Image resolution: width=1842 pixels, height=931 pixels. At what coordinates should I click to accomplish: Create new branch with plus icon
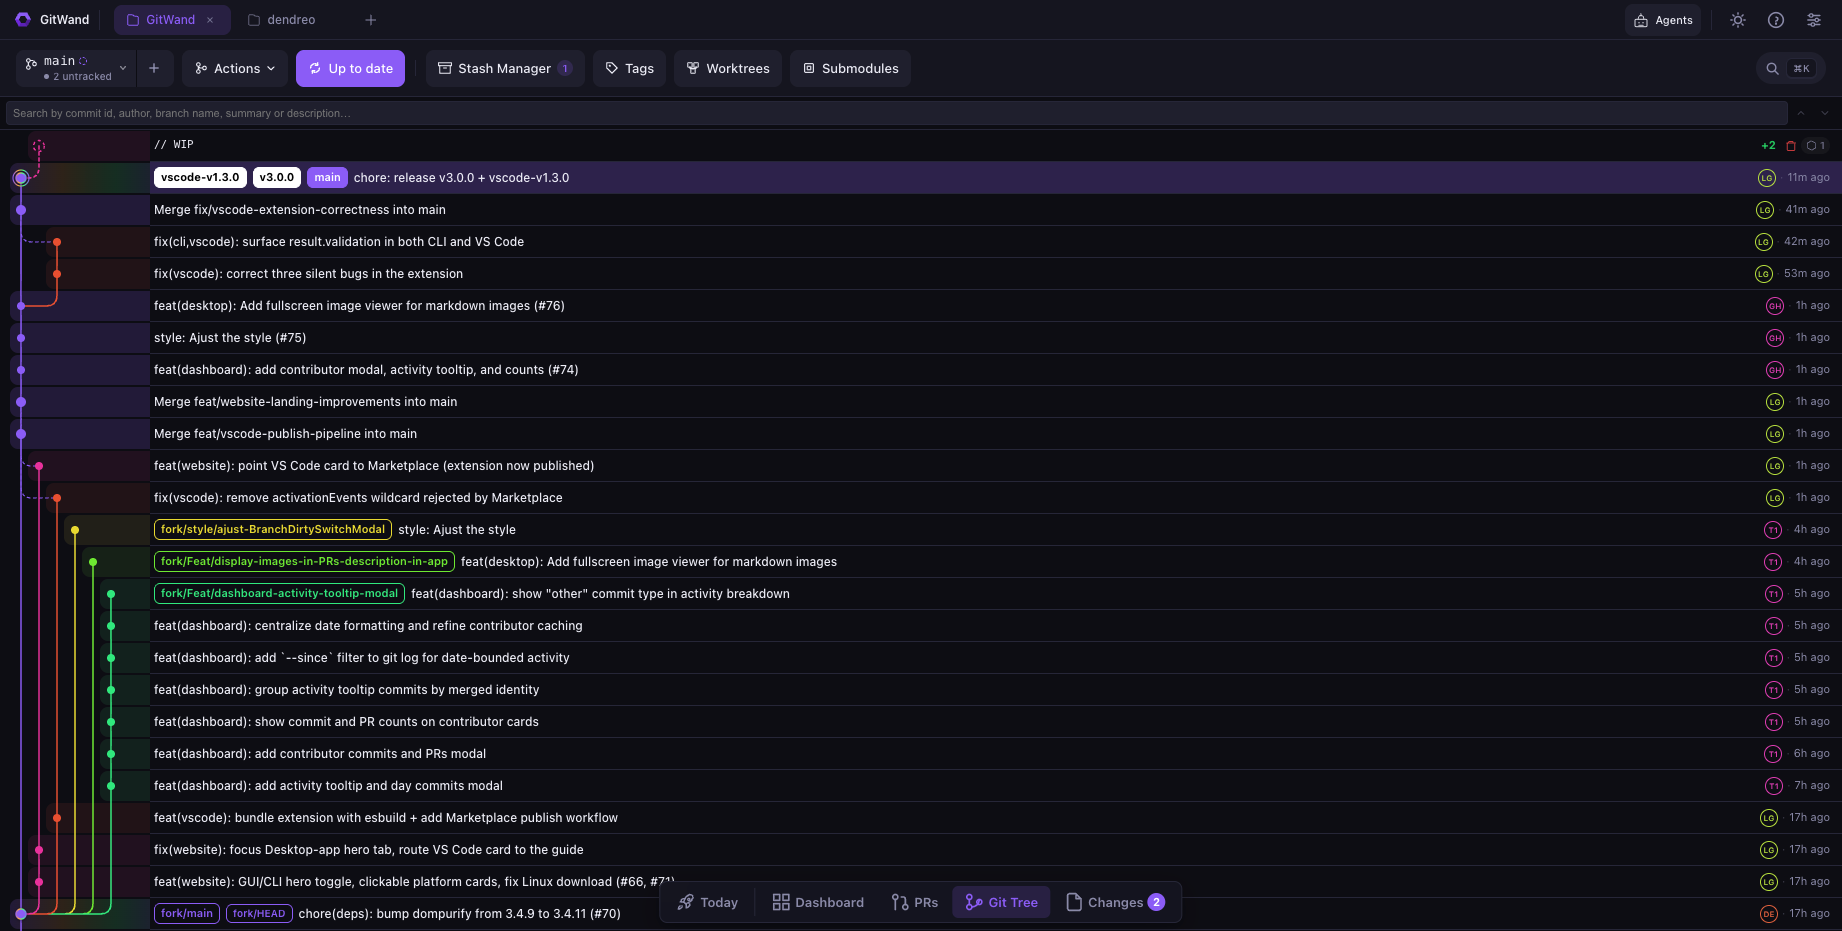click(x=154, y=68)
